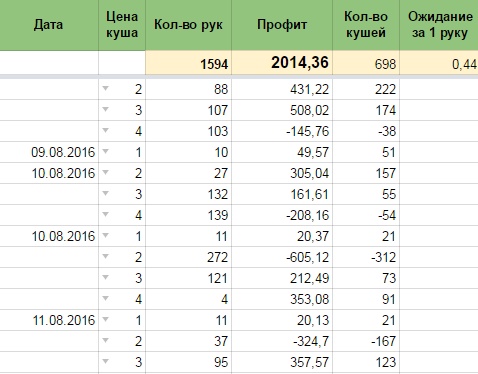Select cell 174 in Кол-во кушей
The image size is (478, 374).
[366, 110]
